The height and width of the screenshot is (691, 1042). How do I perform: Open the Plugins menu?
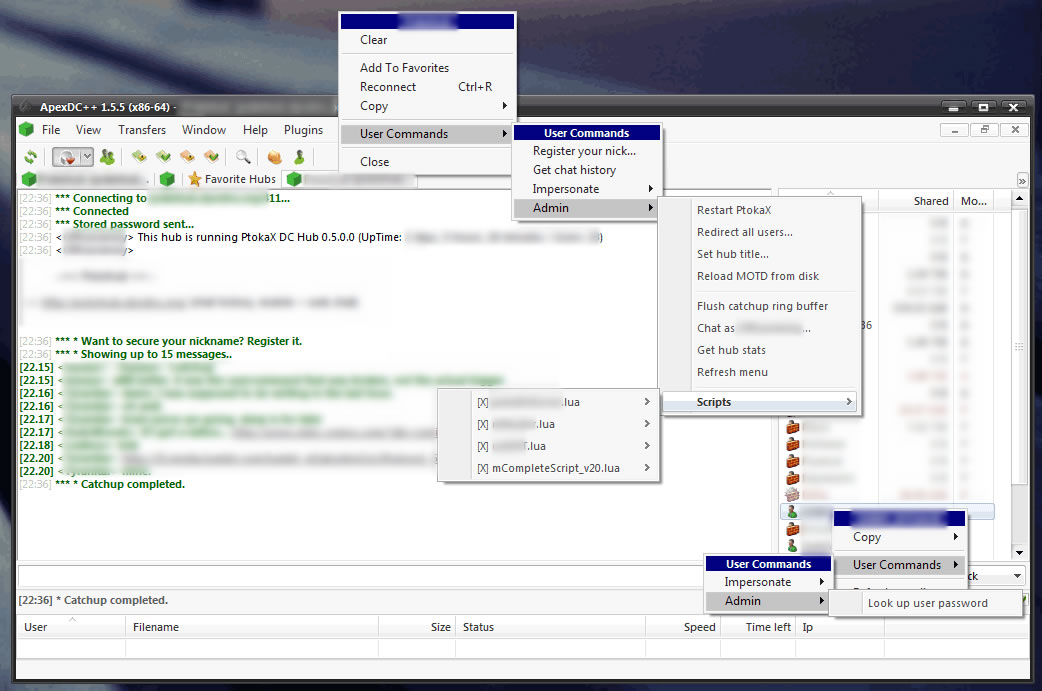point(304,130)
